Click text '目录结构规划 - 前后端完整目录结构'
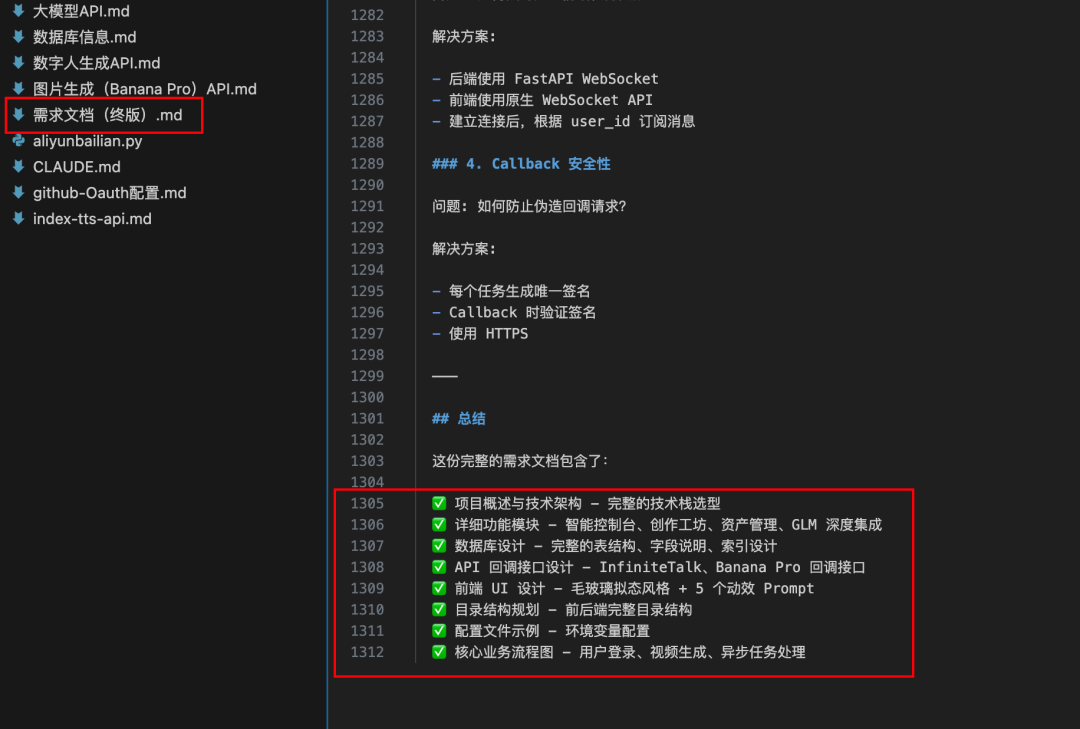 tap(573, 609)
